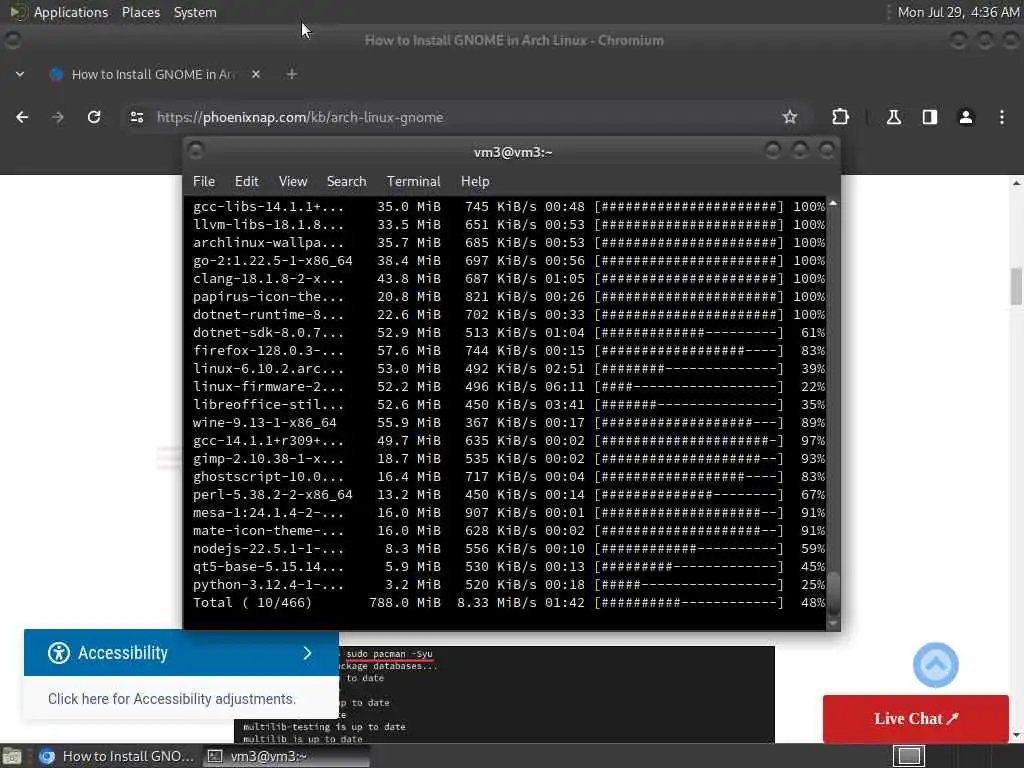Click the workspace switcher in the panel
The height and width of the screenshot is (768, 1024).
909,756
